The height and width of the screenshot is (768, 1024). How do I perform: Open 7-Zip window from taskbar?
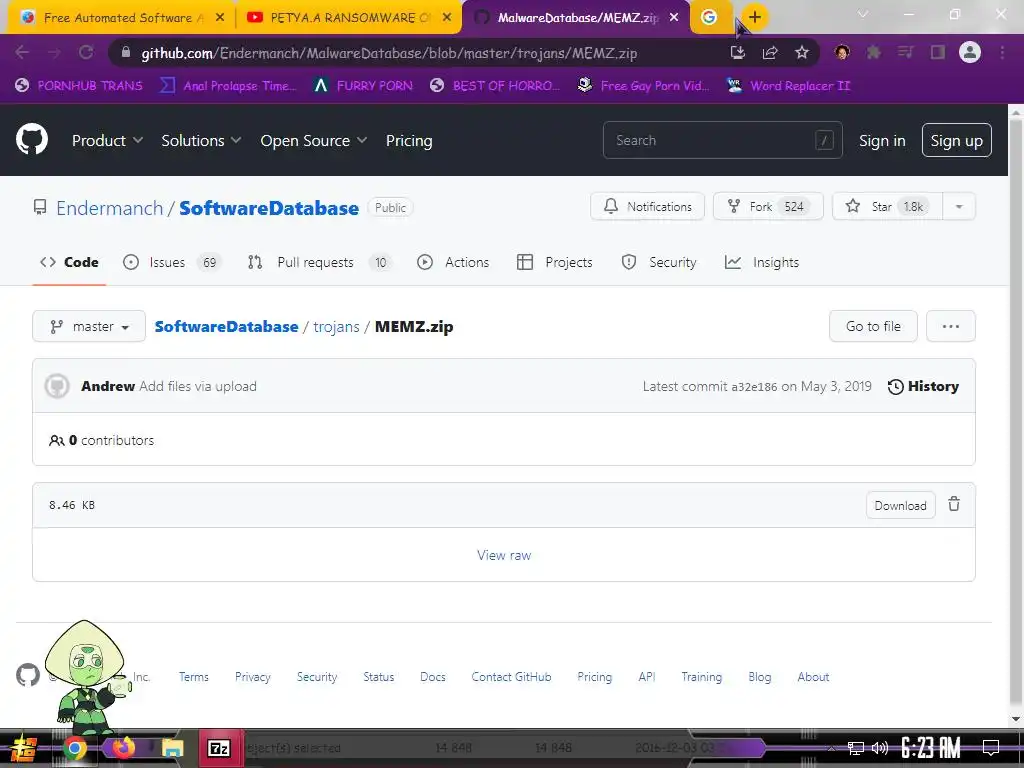click(x=219, y=748)
